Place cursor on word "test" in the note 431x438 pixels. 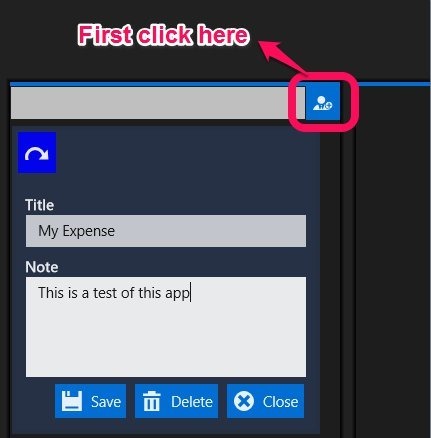coord(105,293)
